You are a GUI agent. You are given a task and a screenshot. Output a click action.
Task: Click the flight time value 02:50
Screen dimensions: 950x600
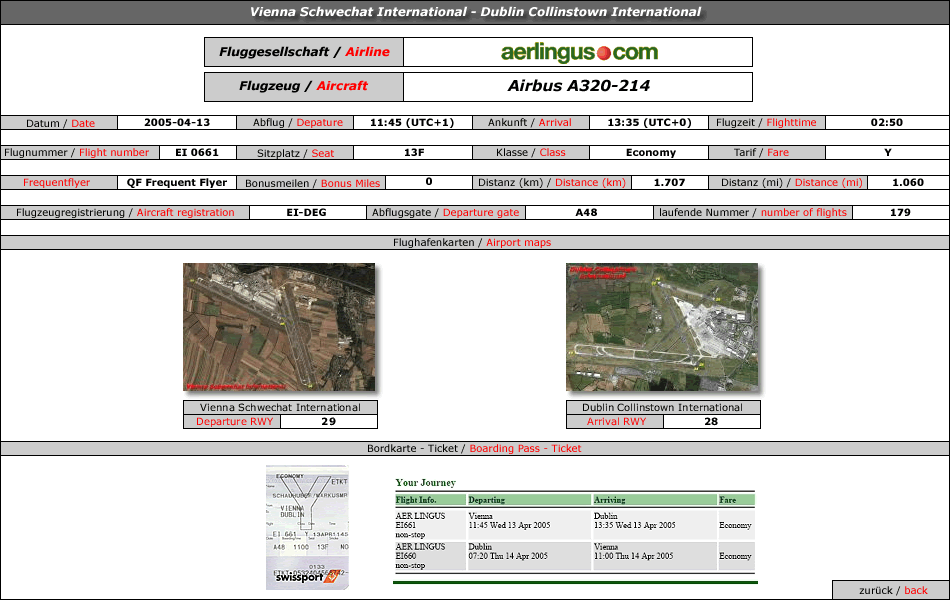886,122
